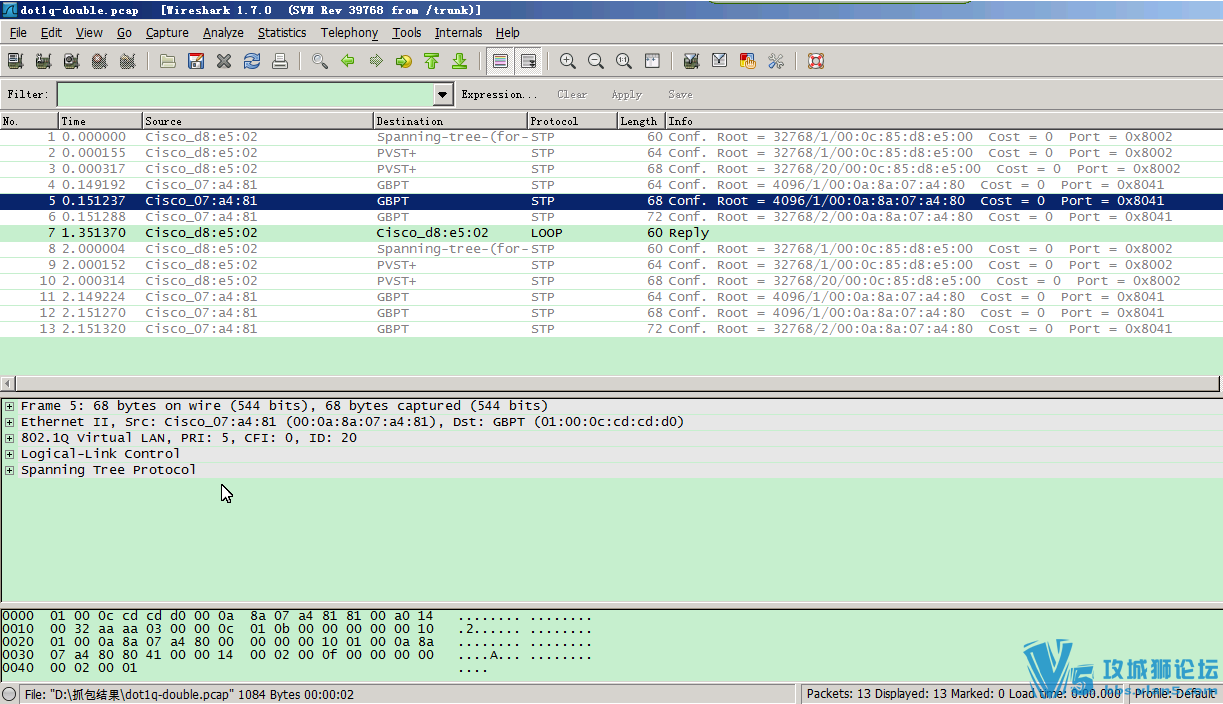The height and width of the screenshot is (704, 1223).
Task: Open Wireshark preferences from the toolbar
Action: [775, 61]
